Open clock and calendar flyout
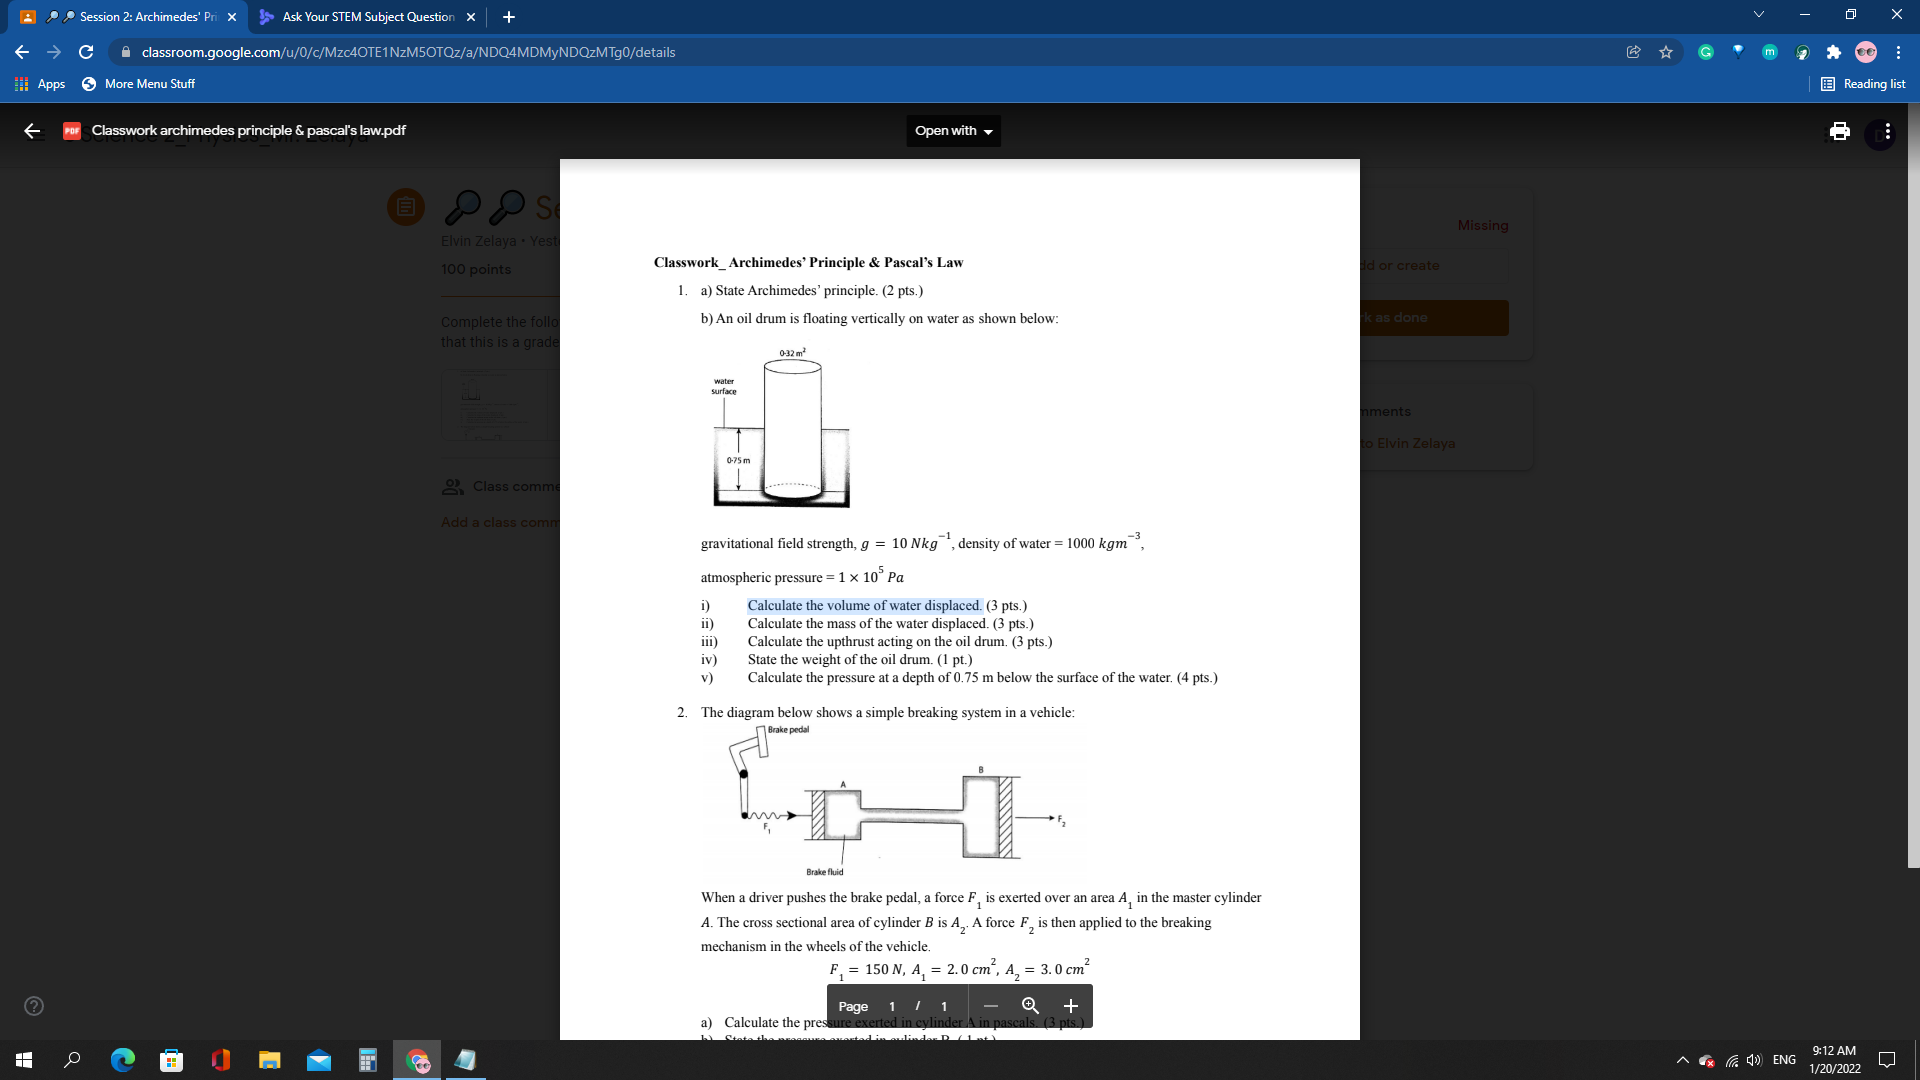1920x1080 pixels. [x=1834, y=1060]
